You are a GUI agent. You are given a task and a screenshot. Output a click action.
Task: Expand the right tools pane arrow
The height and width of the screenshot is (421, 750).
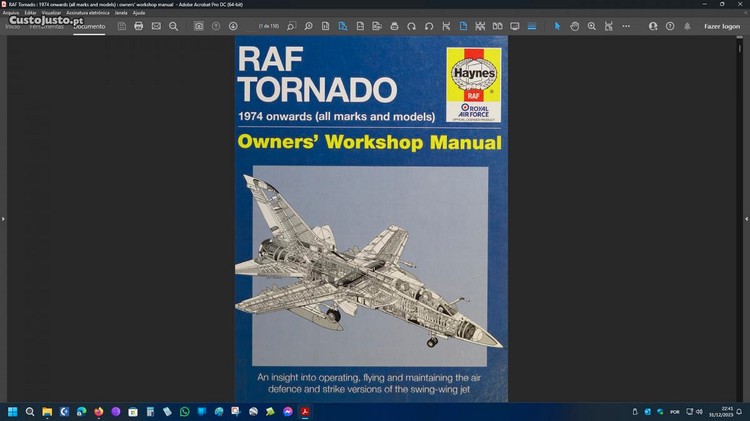[x=746, y=218]
